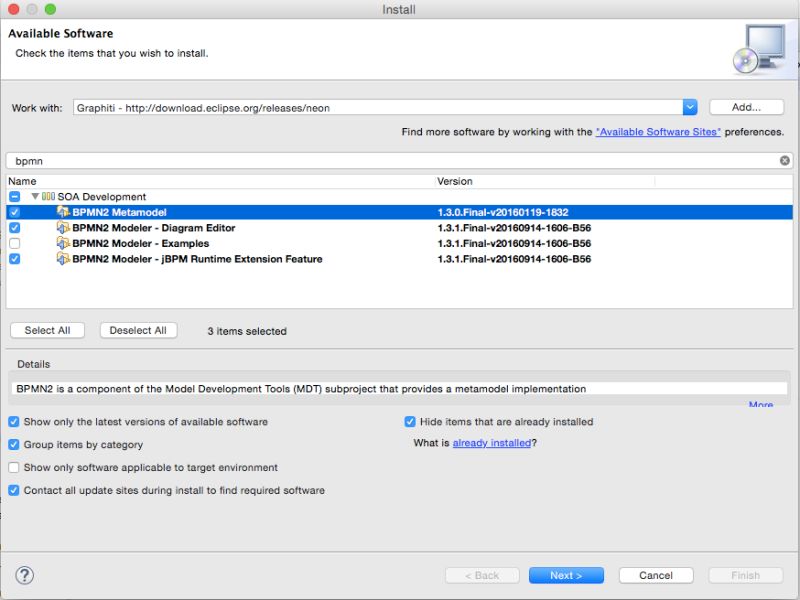Click the BPMN2 Modeler Diagram Editor feature icon
Image resolution: width=800 pixels, height=600 pixels.
point(63,228)
